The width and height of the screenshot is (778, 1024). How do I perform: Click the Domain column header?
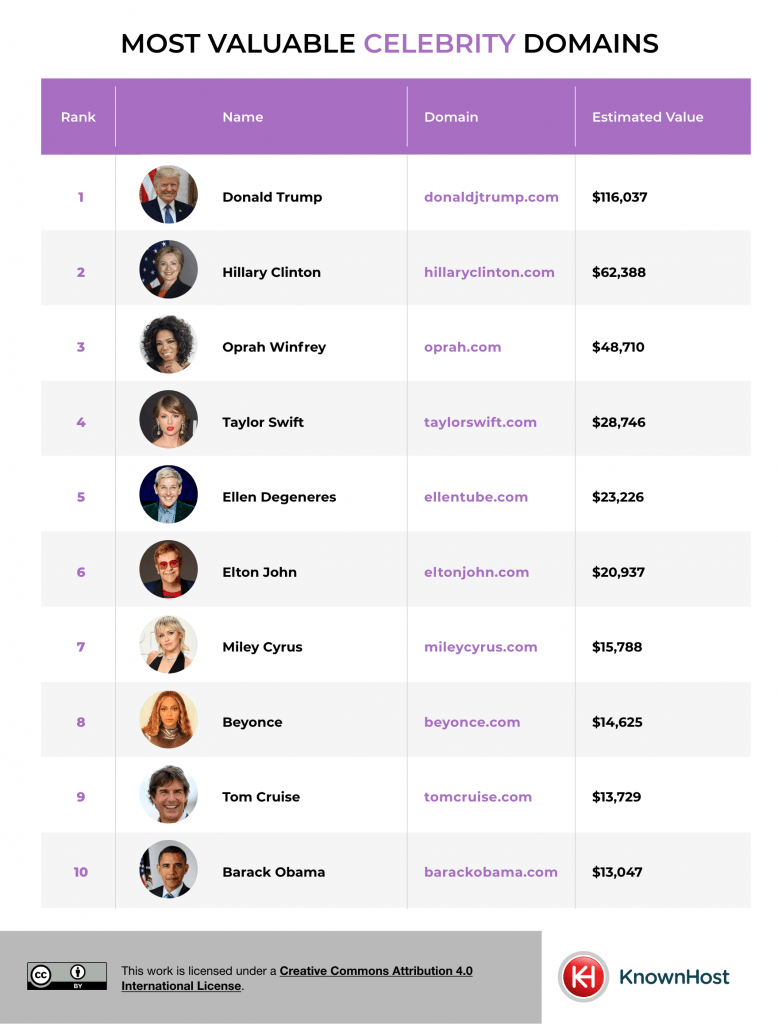pos(451,117)
